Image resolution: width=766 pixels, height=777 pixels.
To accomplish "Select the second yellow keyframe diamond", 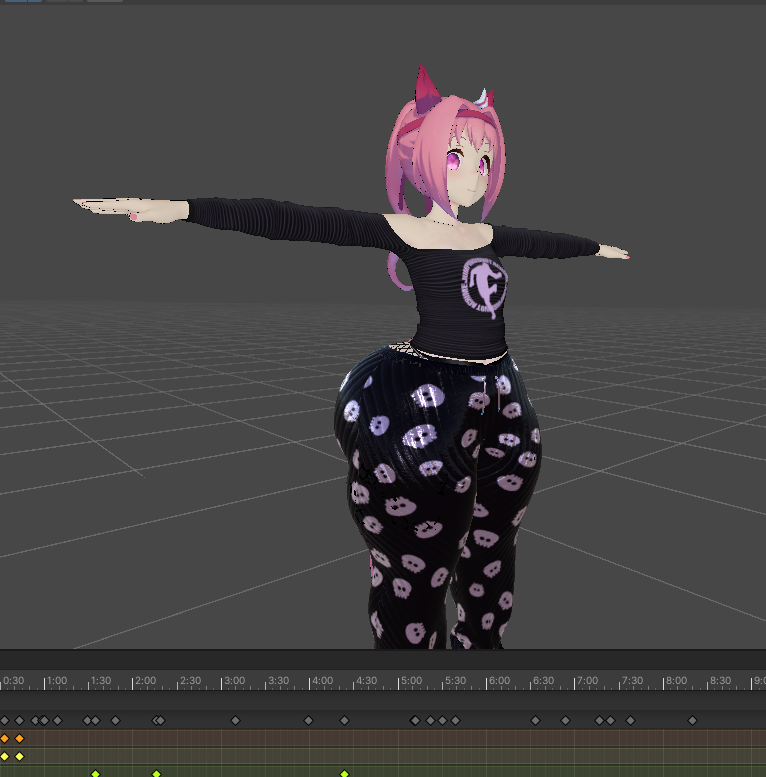I will coord(19,756).
